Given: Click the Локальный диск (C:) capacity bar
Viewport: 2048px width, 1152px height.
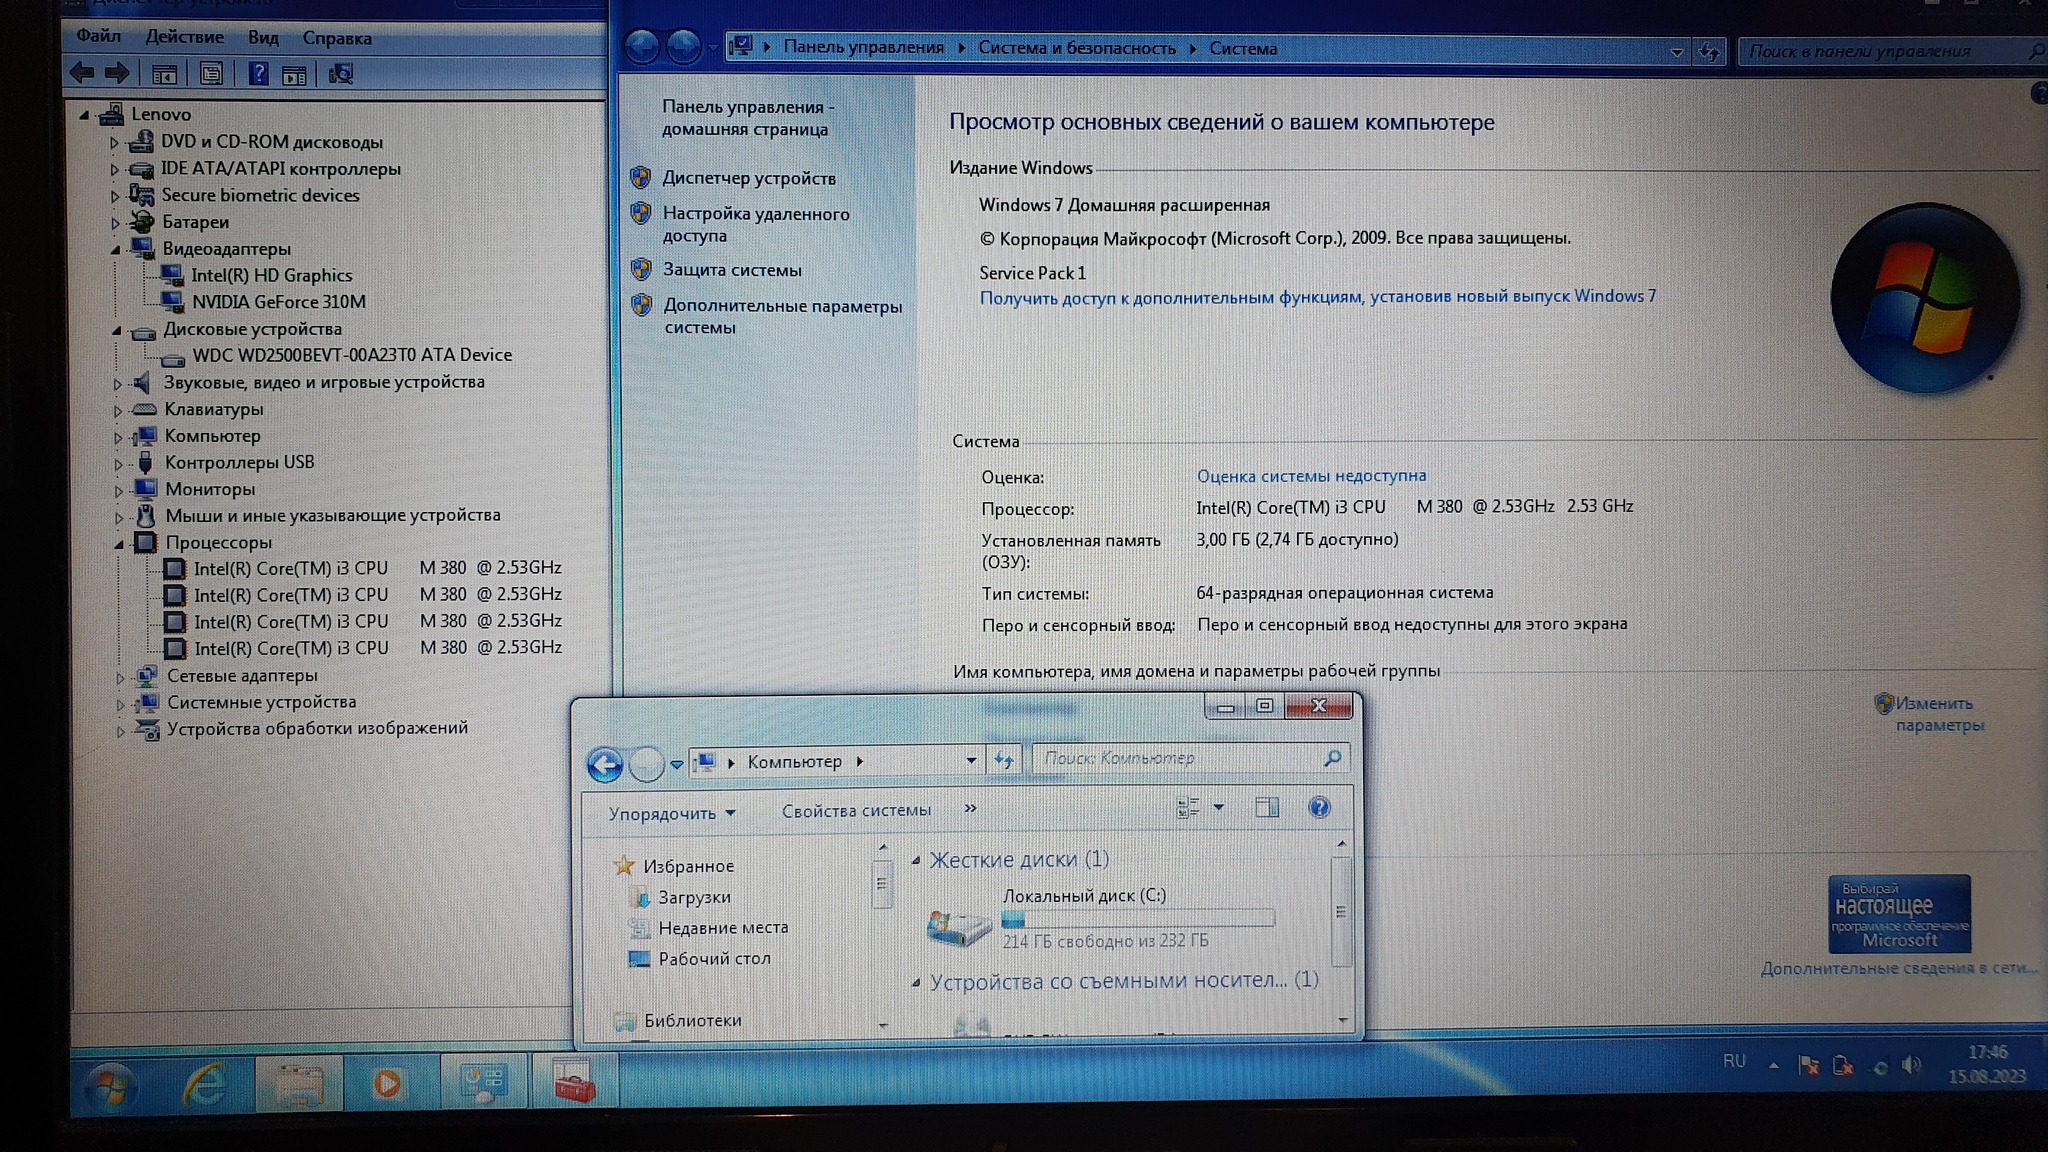Looking at the screenshot, I should tap(1138, 918).
